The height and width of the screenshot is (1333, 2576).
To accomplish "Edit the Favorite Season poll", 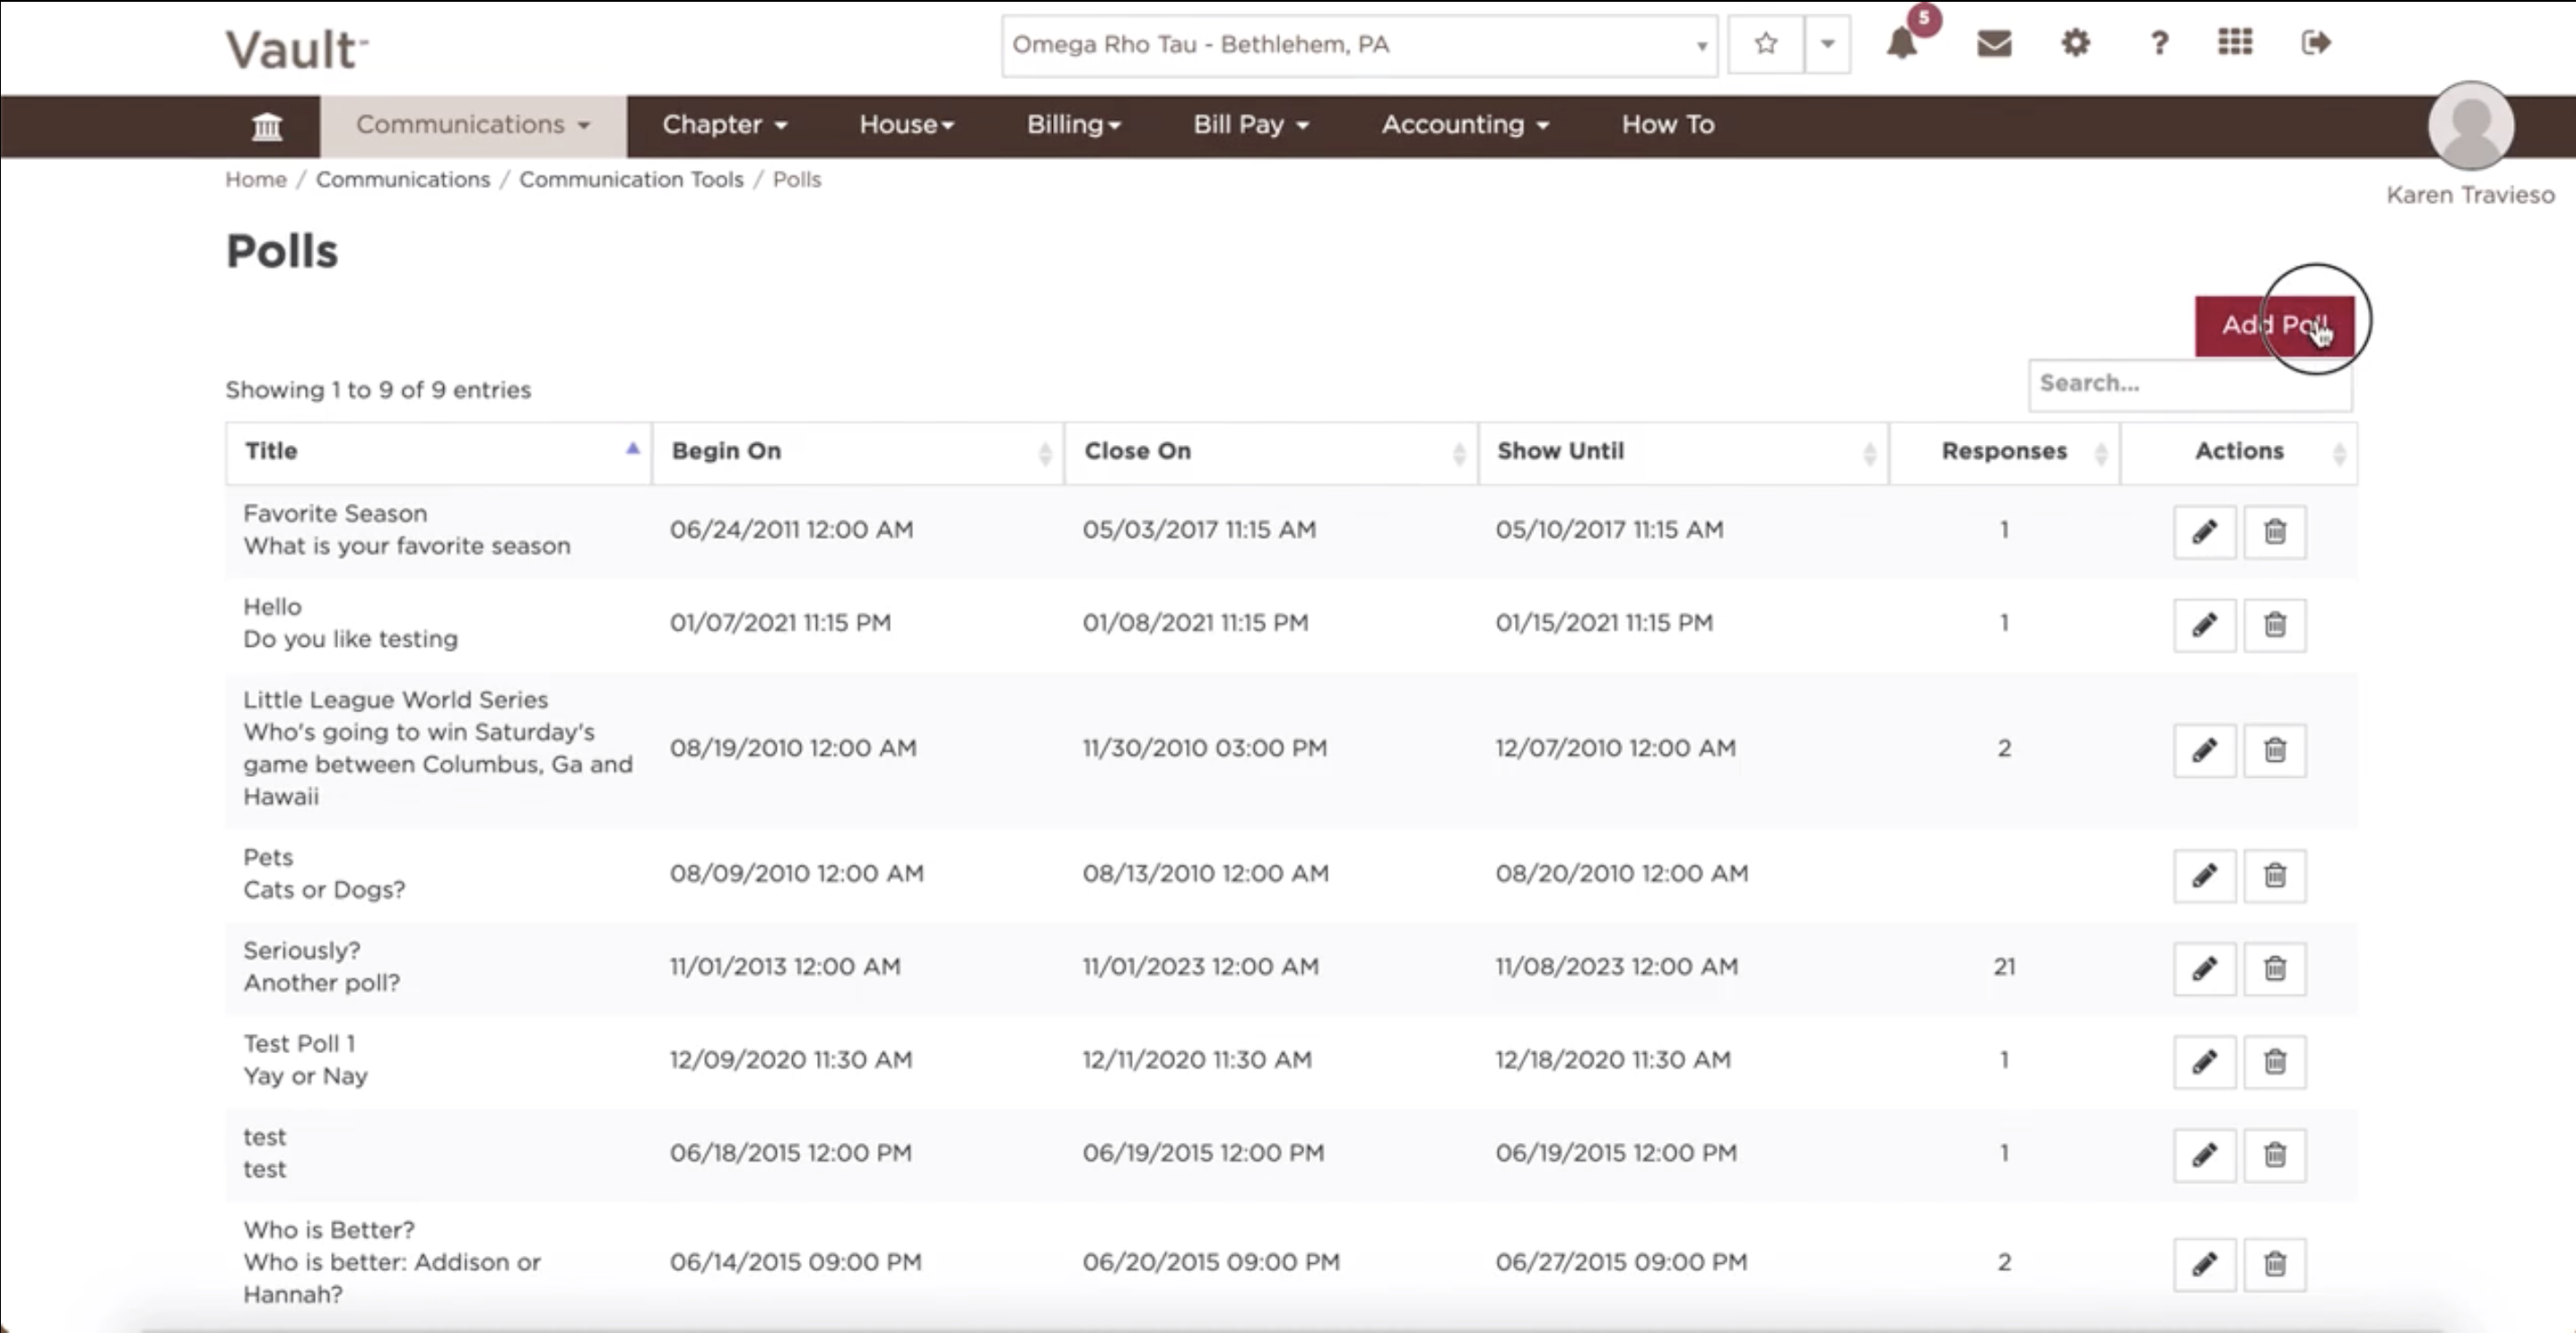I will point(2204,531).
